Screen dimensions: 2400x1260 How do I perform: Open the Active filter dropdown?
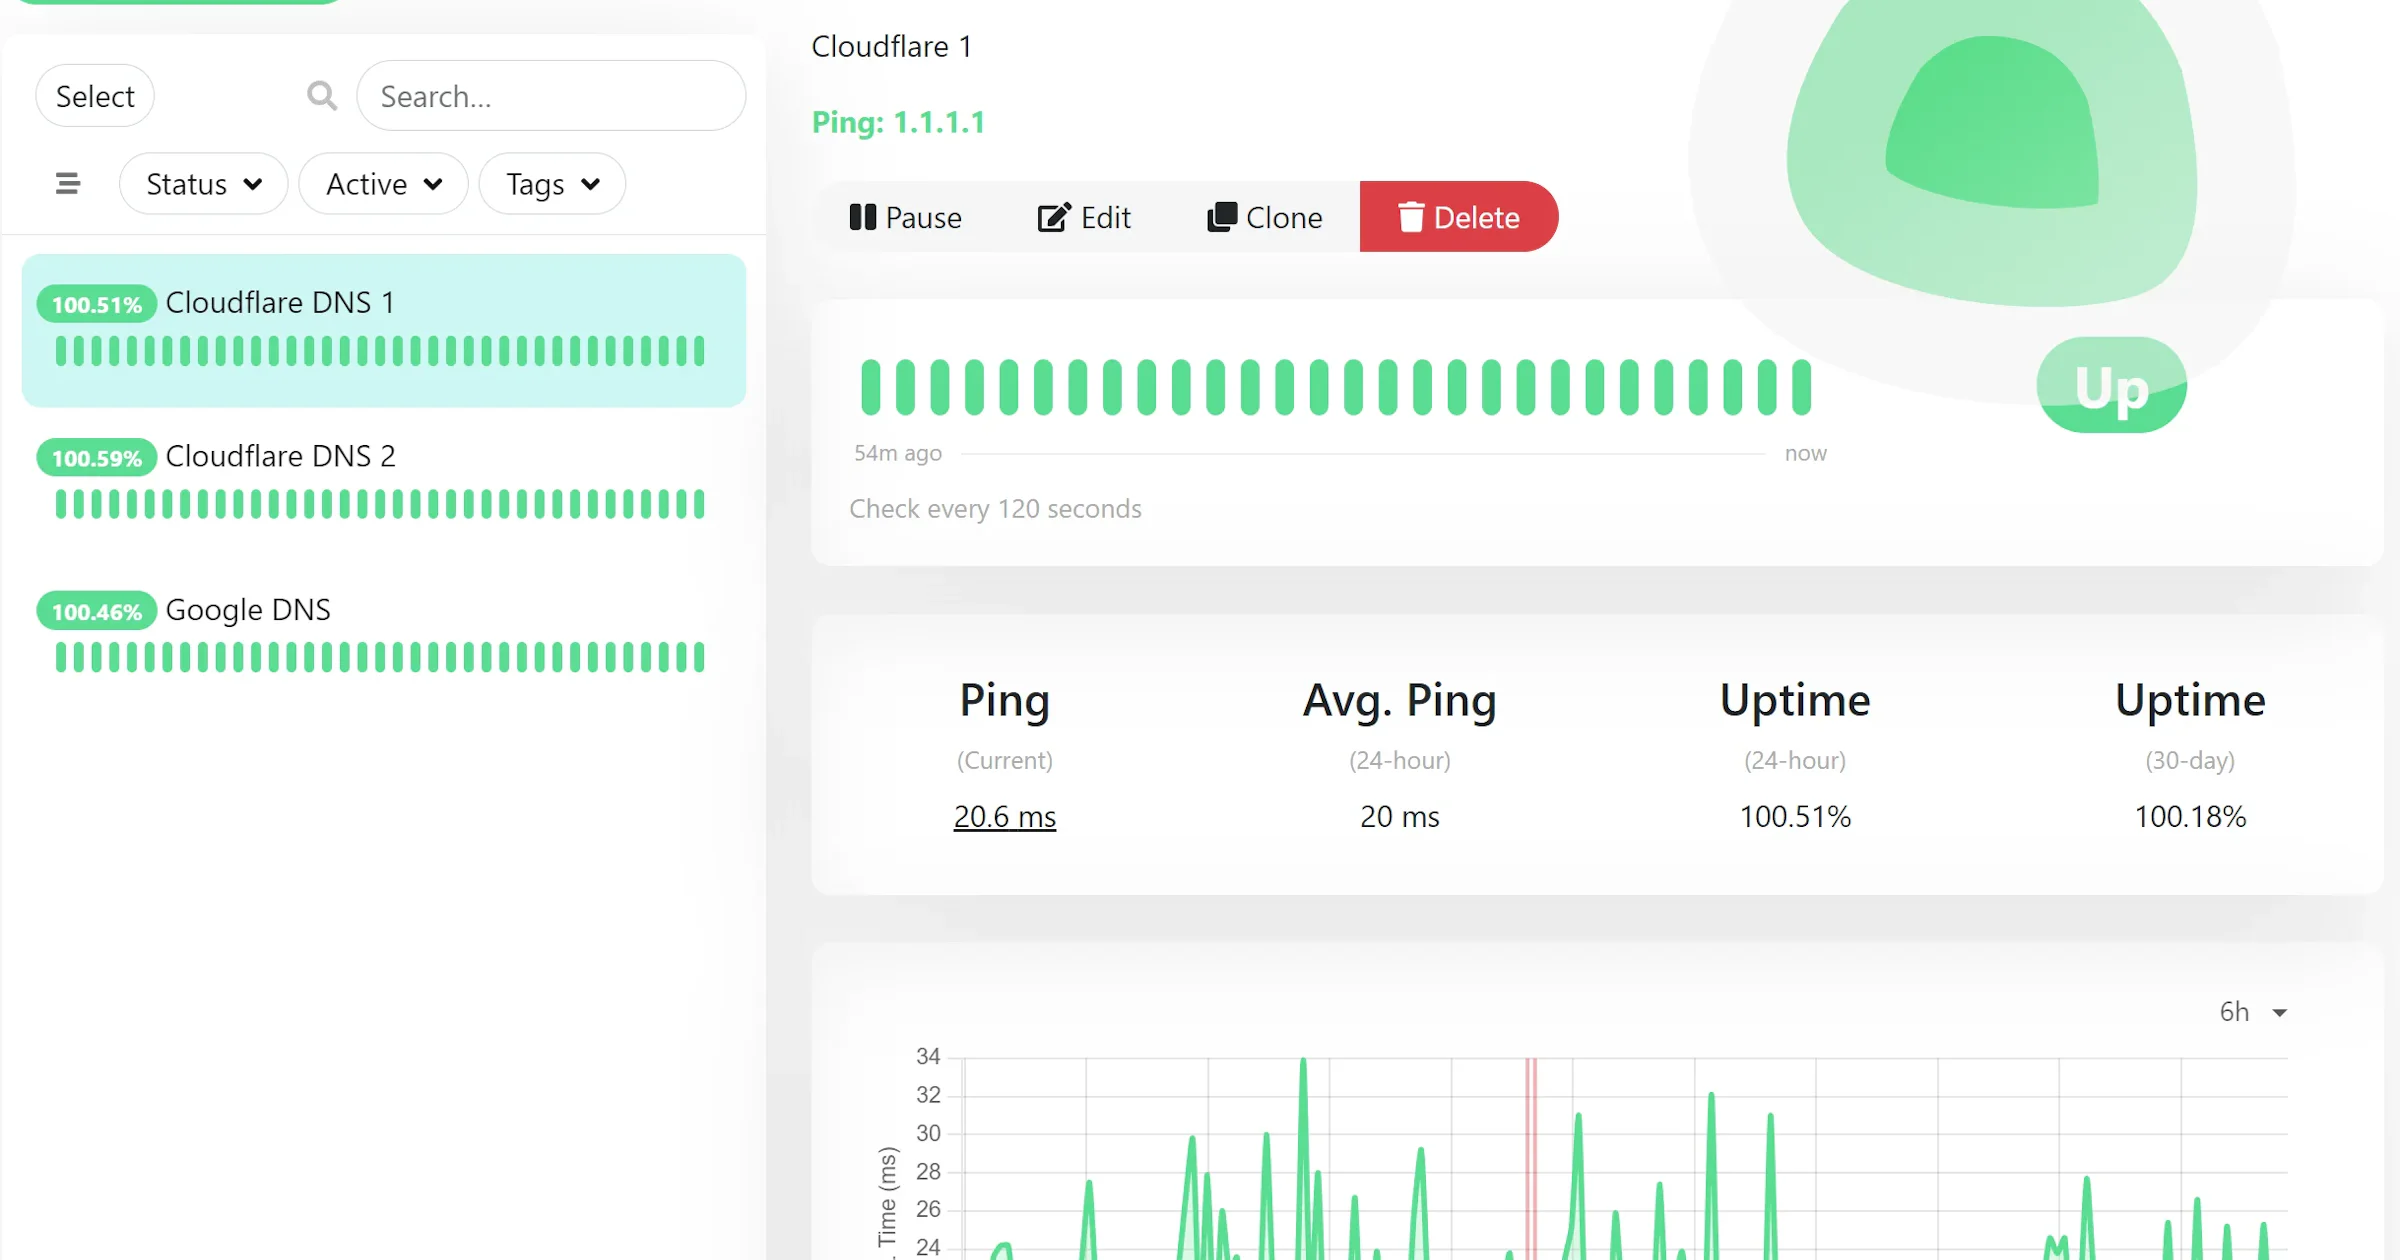pyautogui.click(x=384, y=184)
